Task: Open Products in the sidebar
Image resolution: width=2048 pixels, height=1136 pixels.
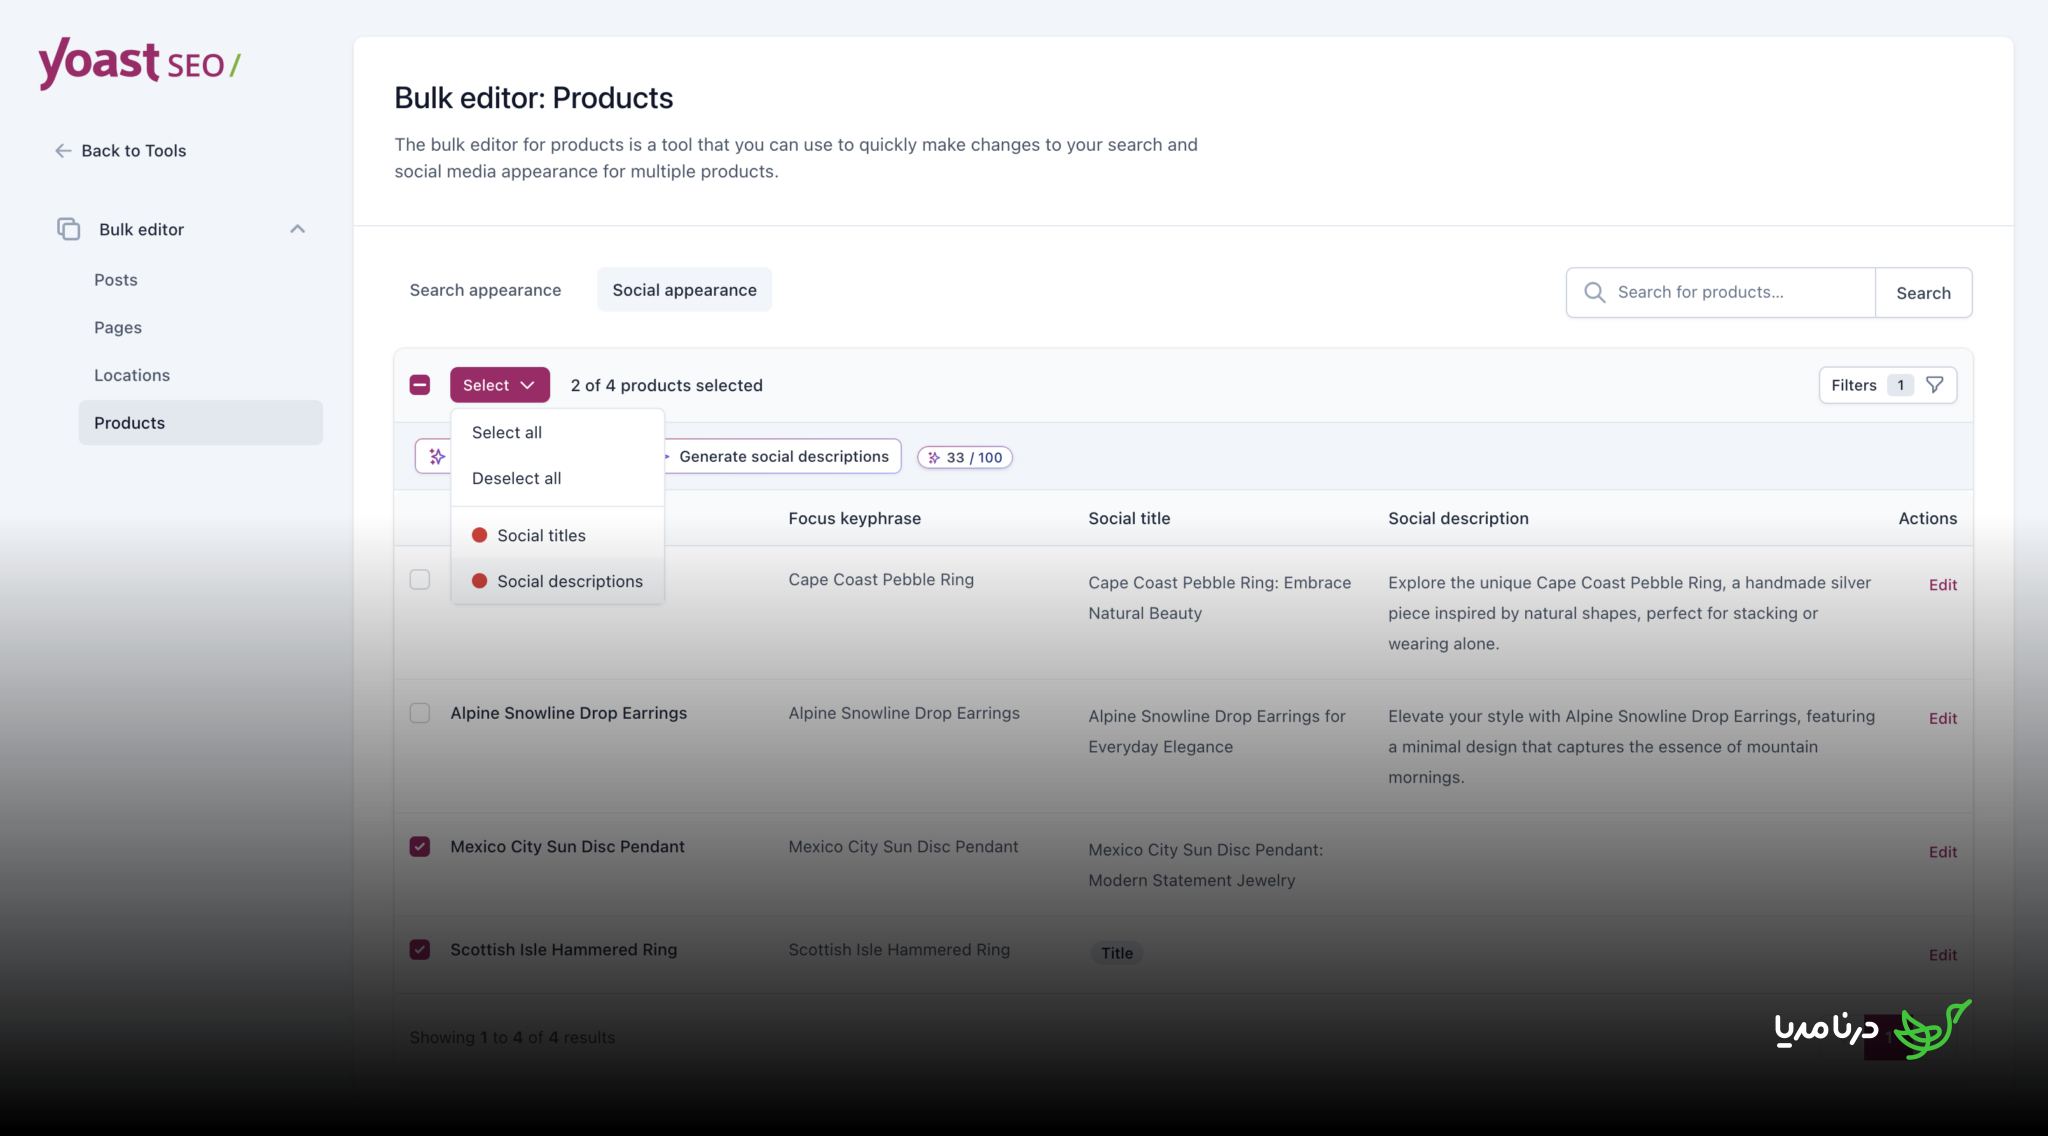Action: 200,423
